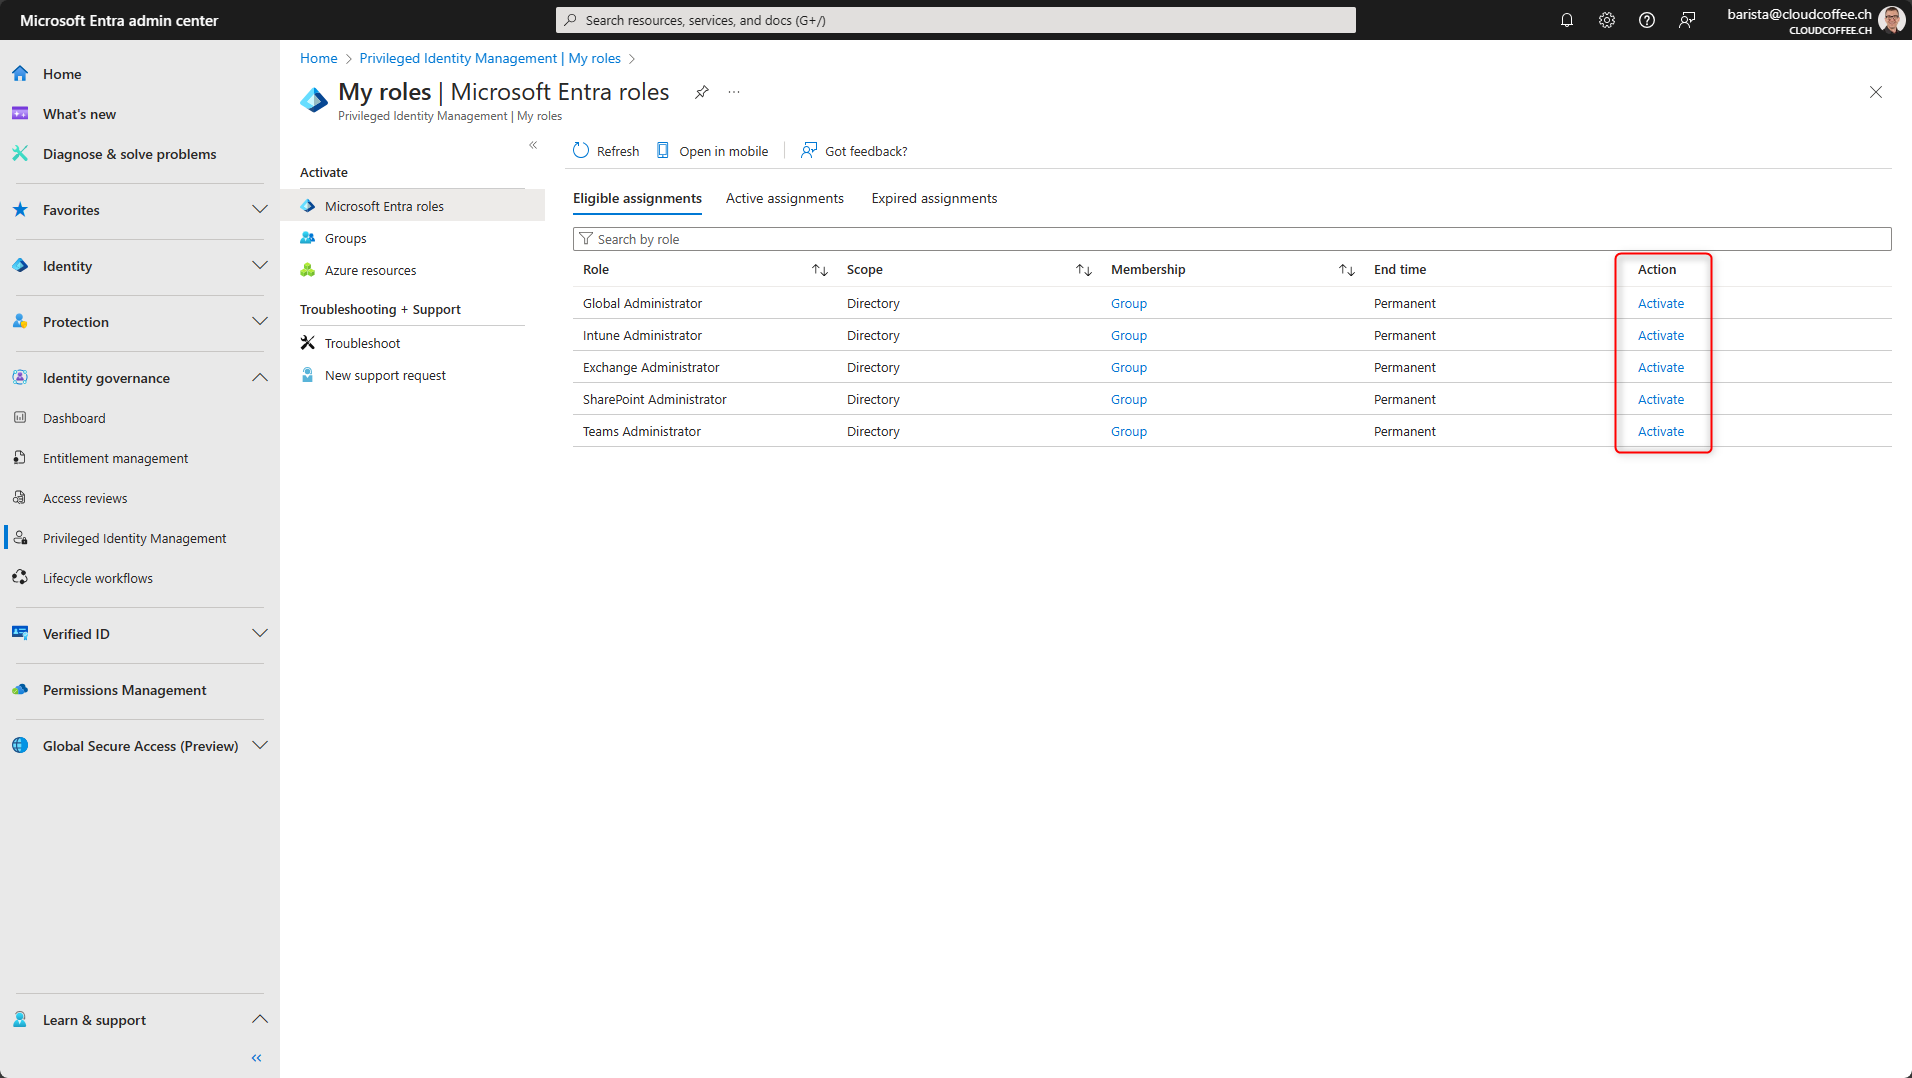Viewport: 1912px width, 1078px height.
Task: Open Group link for Global Administrator
Action: [1128, 303]
